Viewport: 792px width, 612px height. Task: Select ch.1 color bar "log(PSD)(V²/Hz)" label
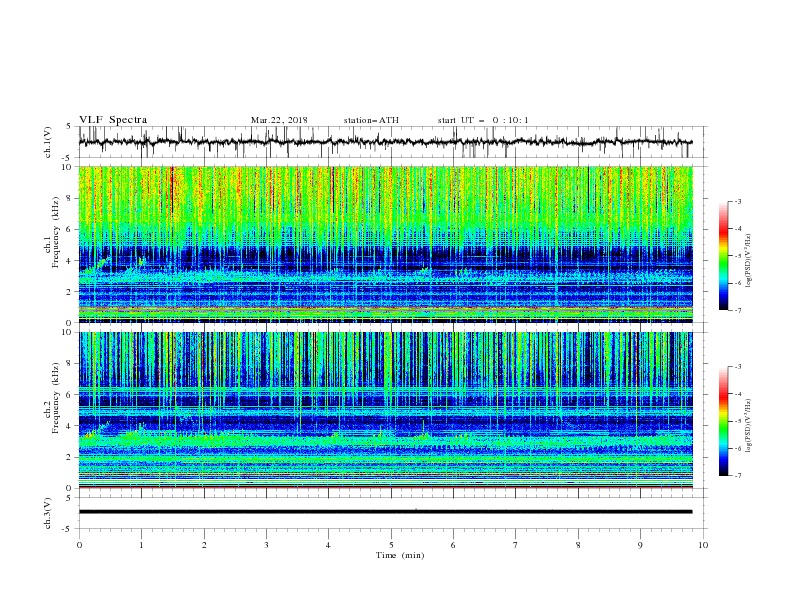(x=750, y=261)
